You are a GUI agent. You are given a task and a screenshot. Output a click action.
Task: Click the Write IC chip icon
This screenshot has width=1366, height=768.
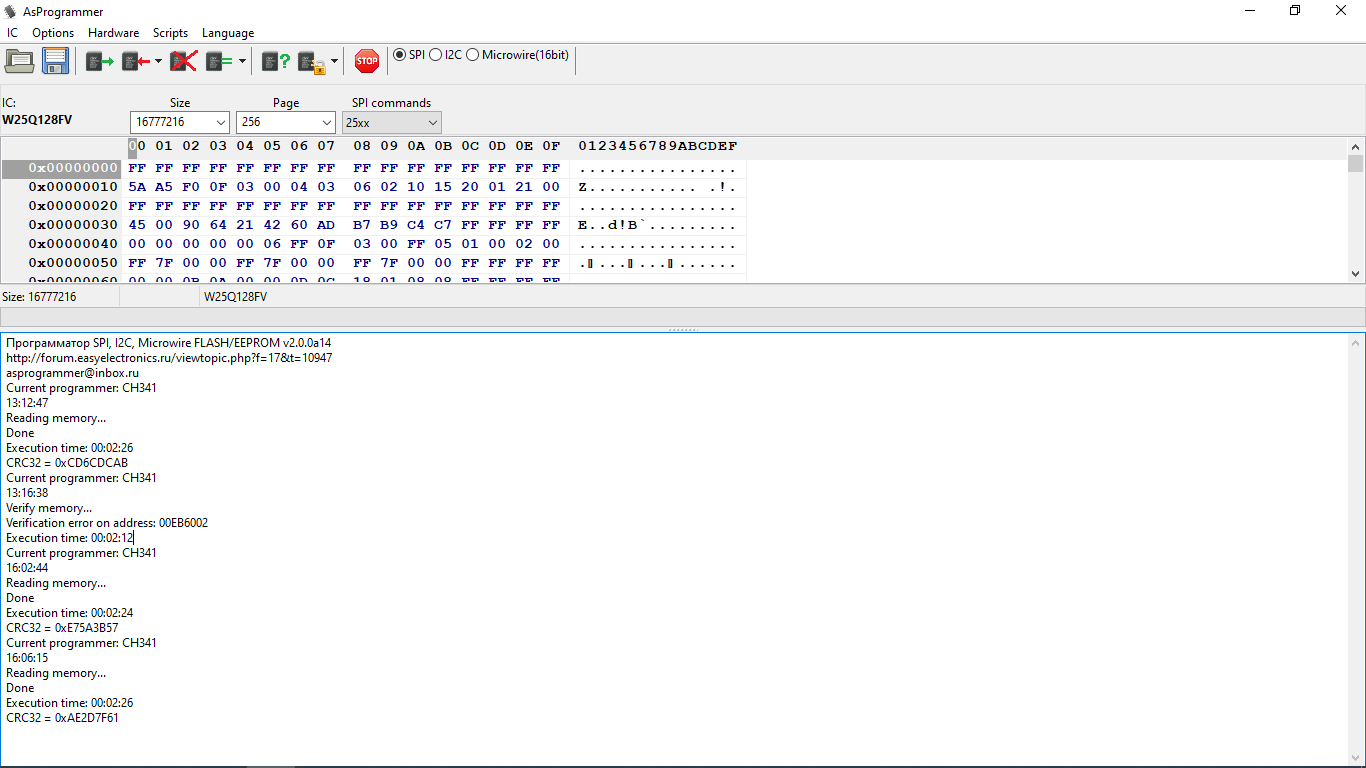tap(136, 61)
